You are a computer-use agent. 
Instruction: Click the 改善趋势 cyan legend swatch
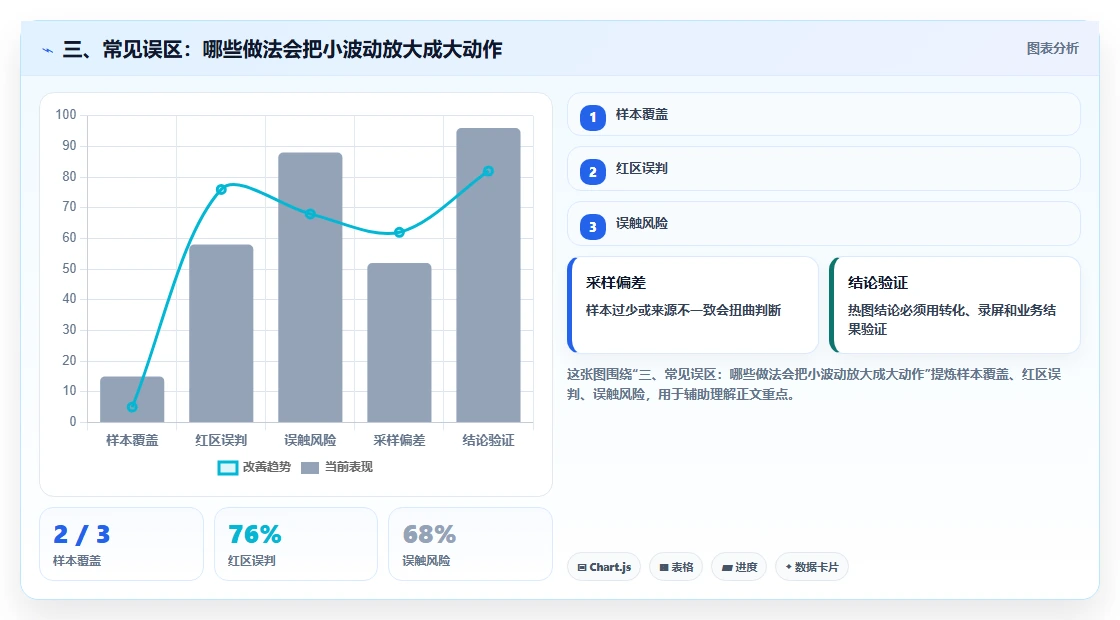pos(227,468)
